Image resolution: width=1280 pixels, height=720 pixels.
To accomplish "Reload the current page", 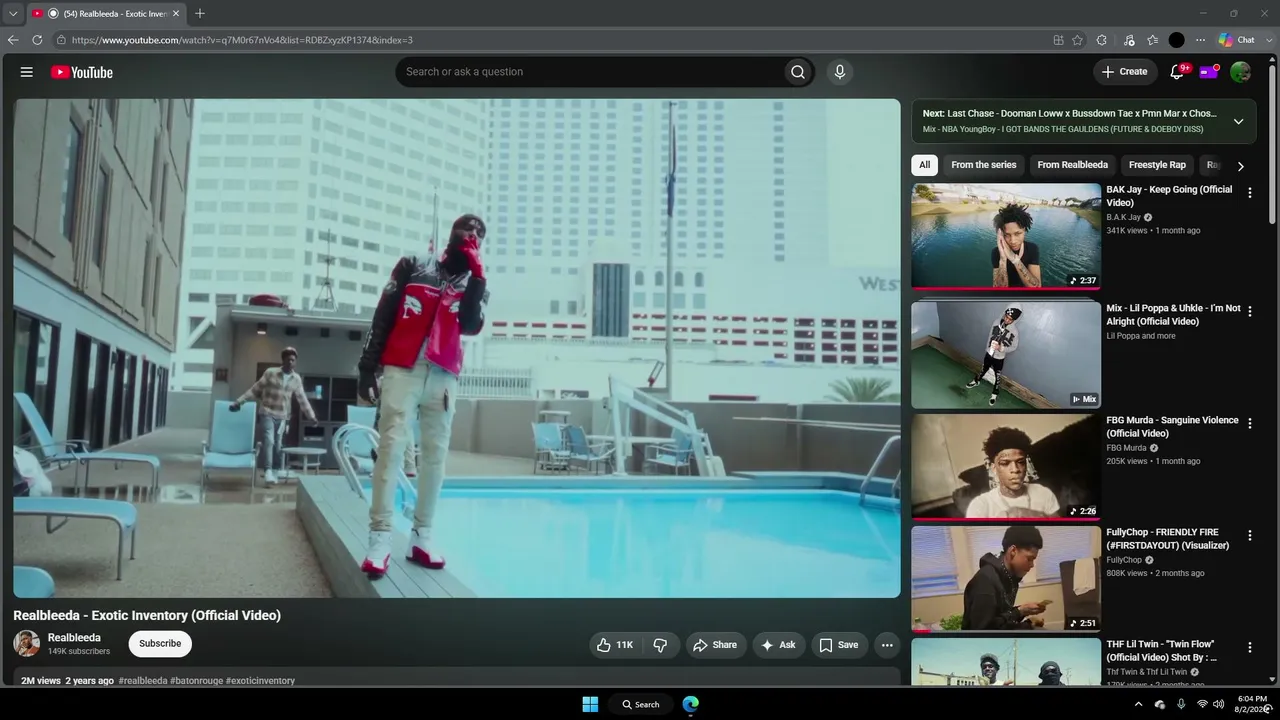I will [37, 40].
